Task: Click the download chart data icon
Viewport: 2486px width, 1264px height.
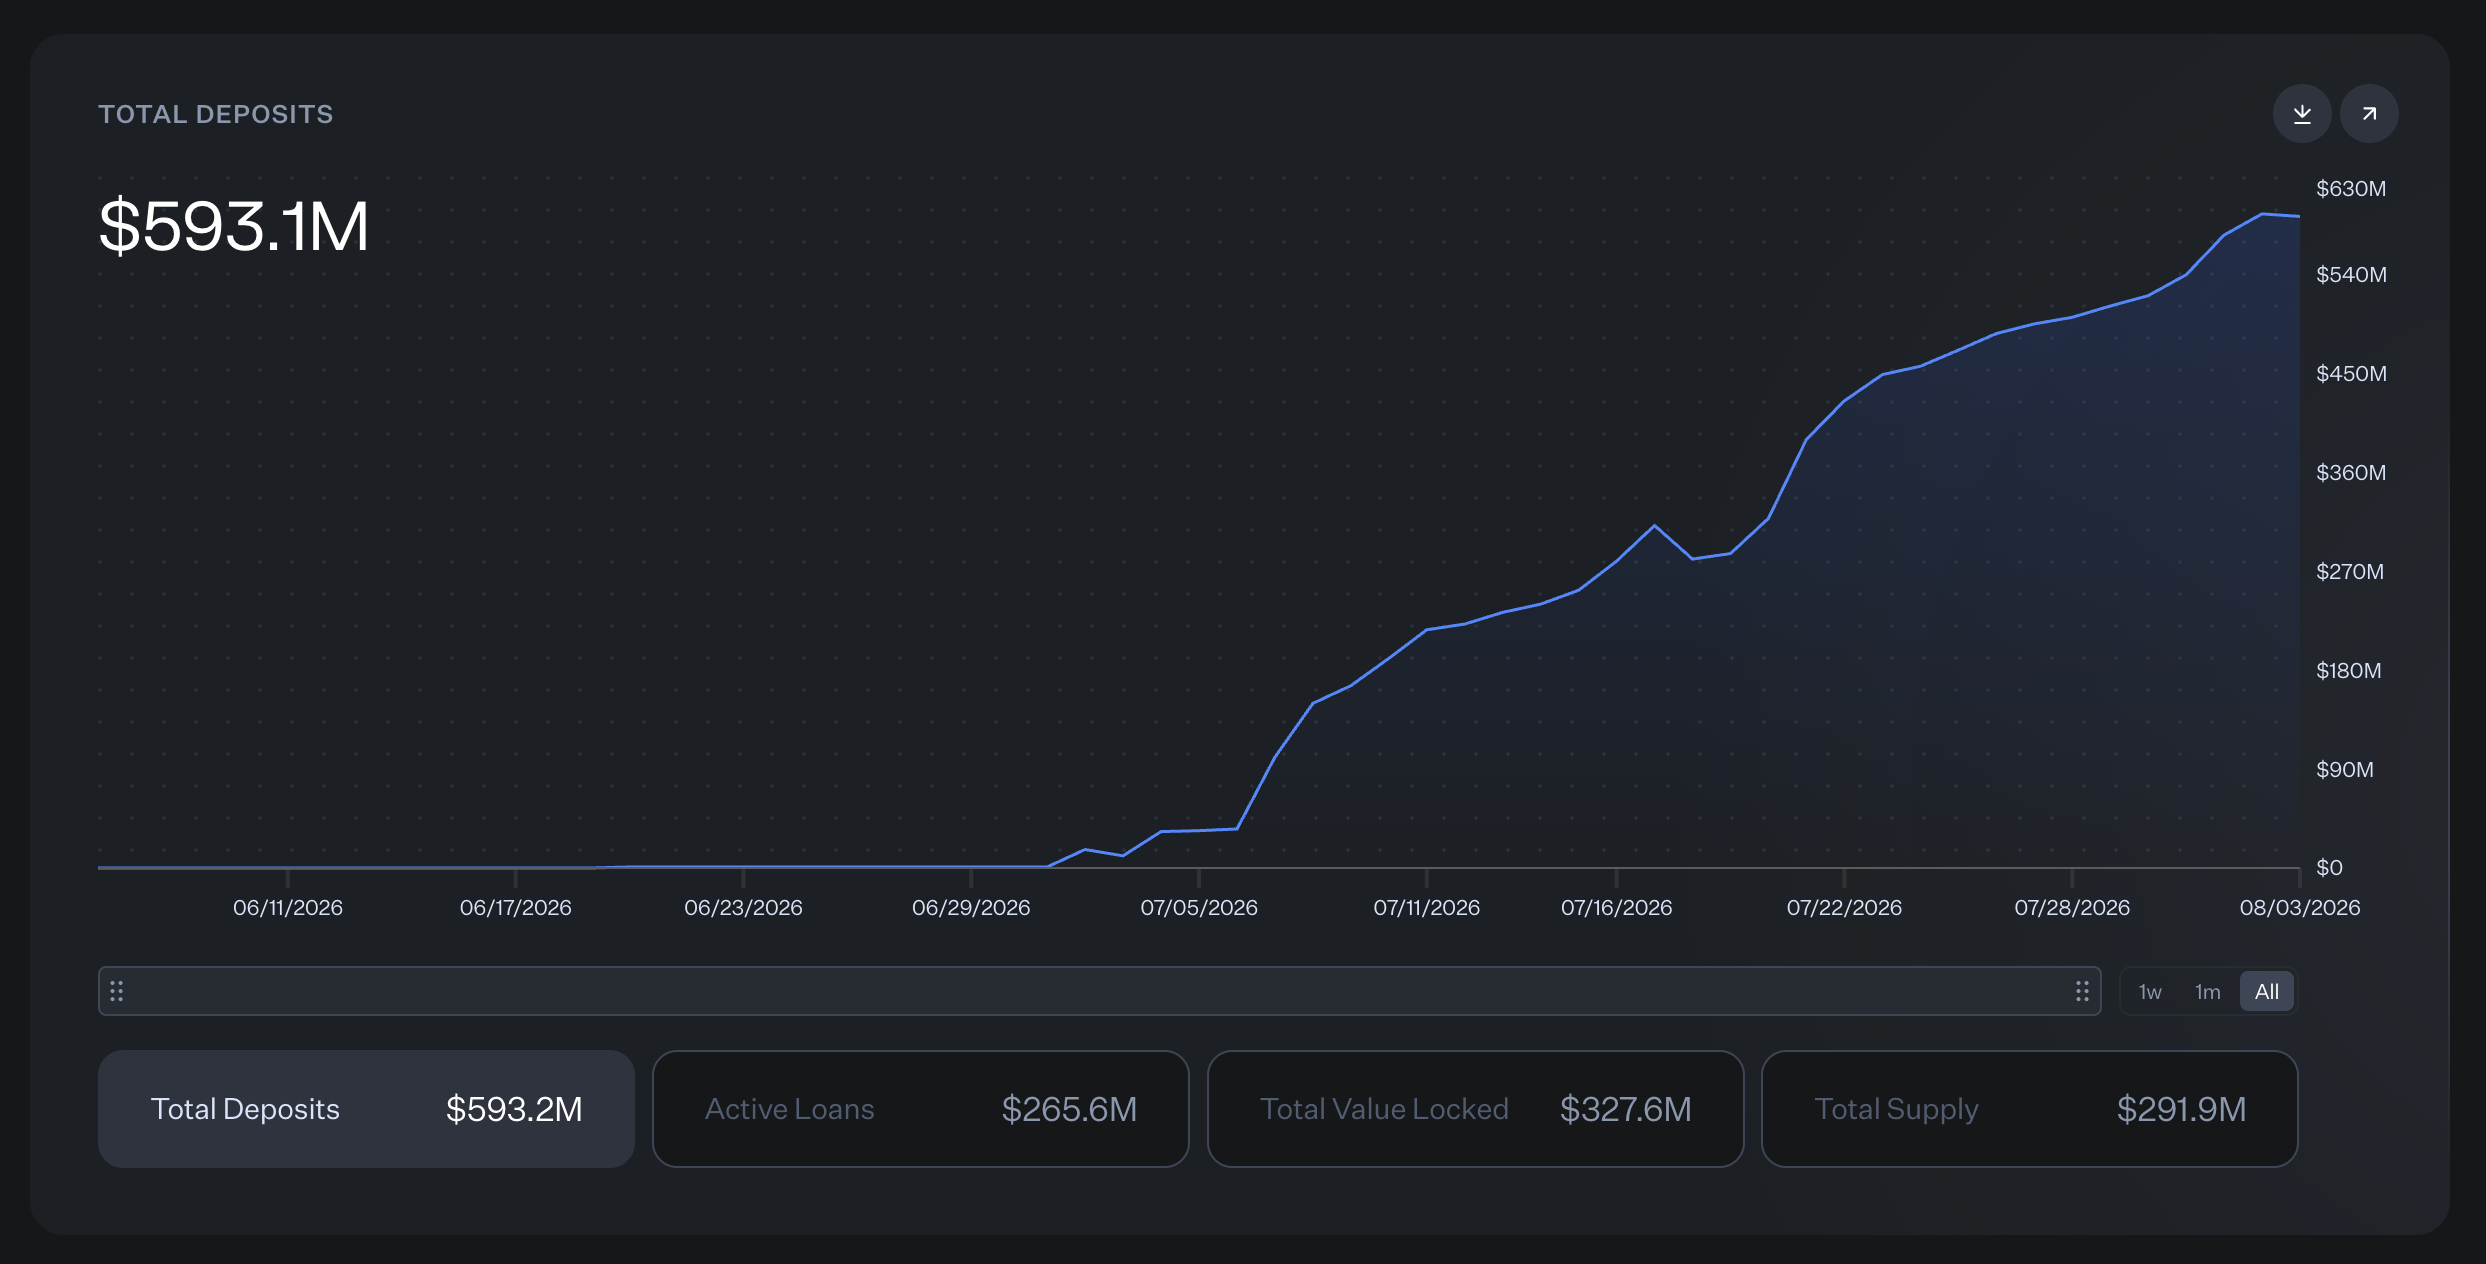Action: pyautogui.click(x=2302, y=114)
